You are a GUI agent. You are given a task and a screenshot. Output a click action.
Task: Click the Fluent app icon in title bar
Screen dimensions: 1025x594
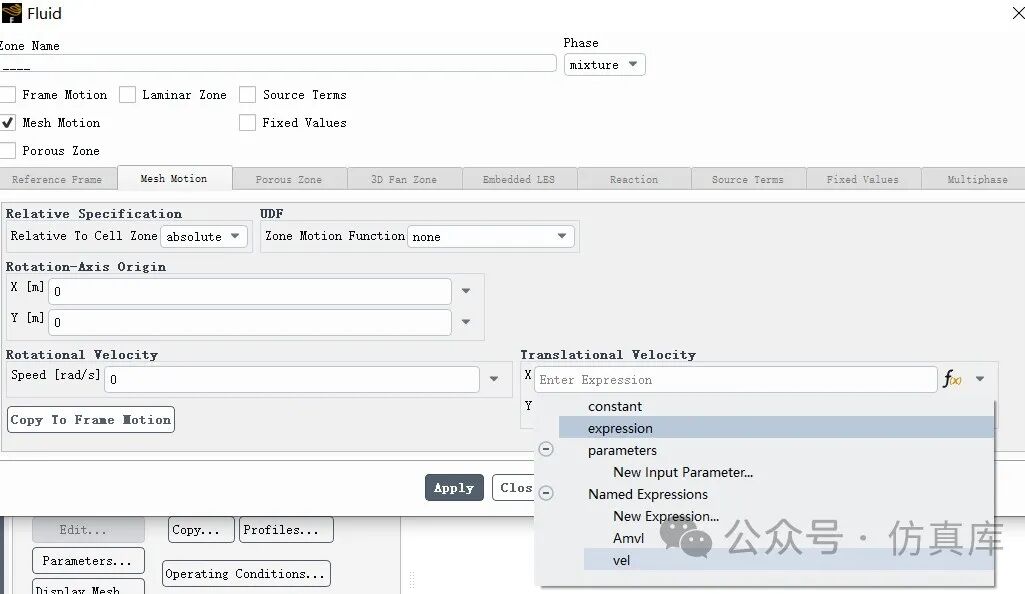(x=12, y=12)
